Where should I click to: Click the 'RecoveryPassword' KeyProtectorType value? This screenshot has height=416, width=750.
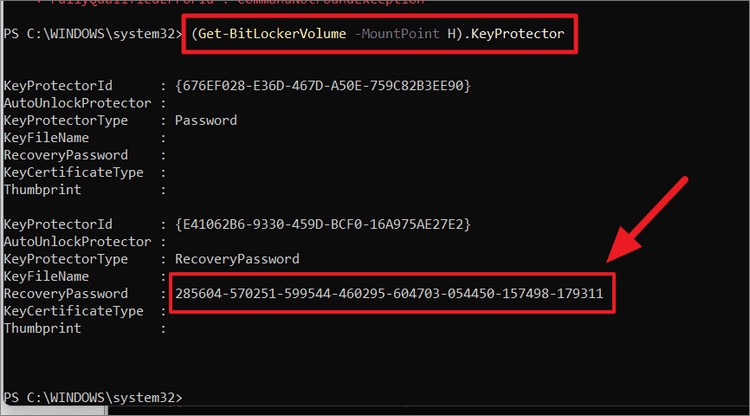tap(237, 259)
